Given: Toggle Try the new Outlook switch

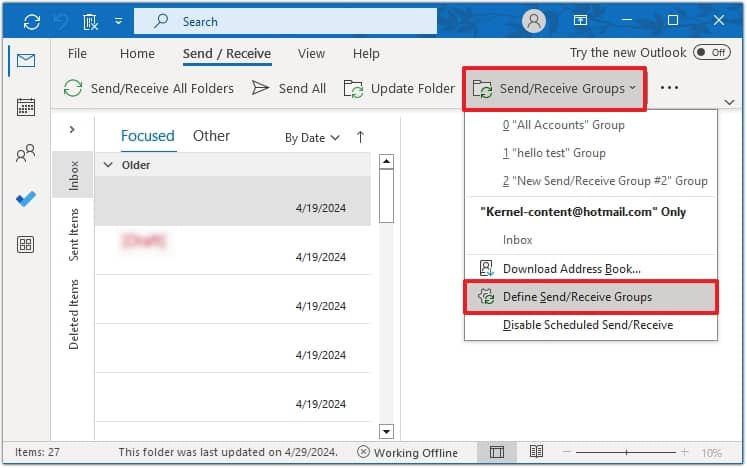Looking at the screenshot, I should pos(712,52).
